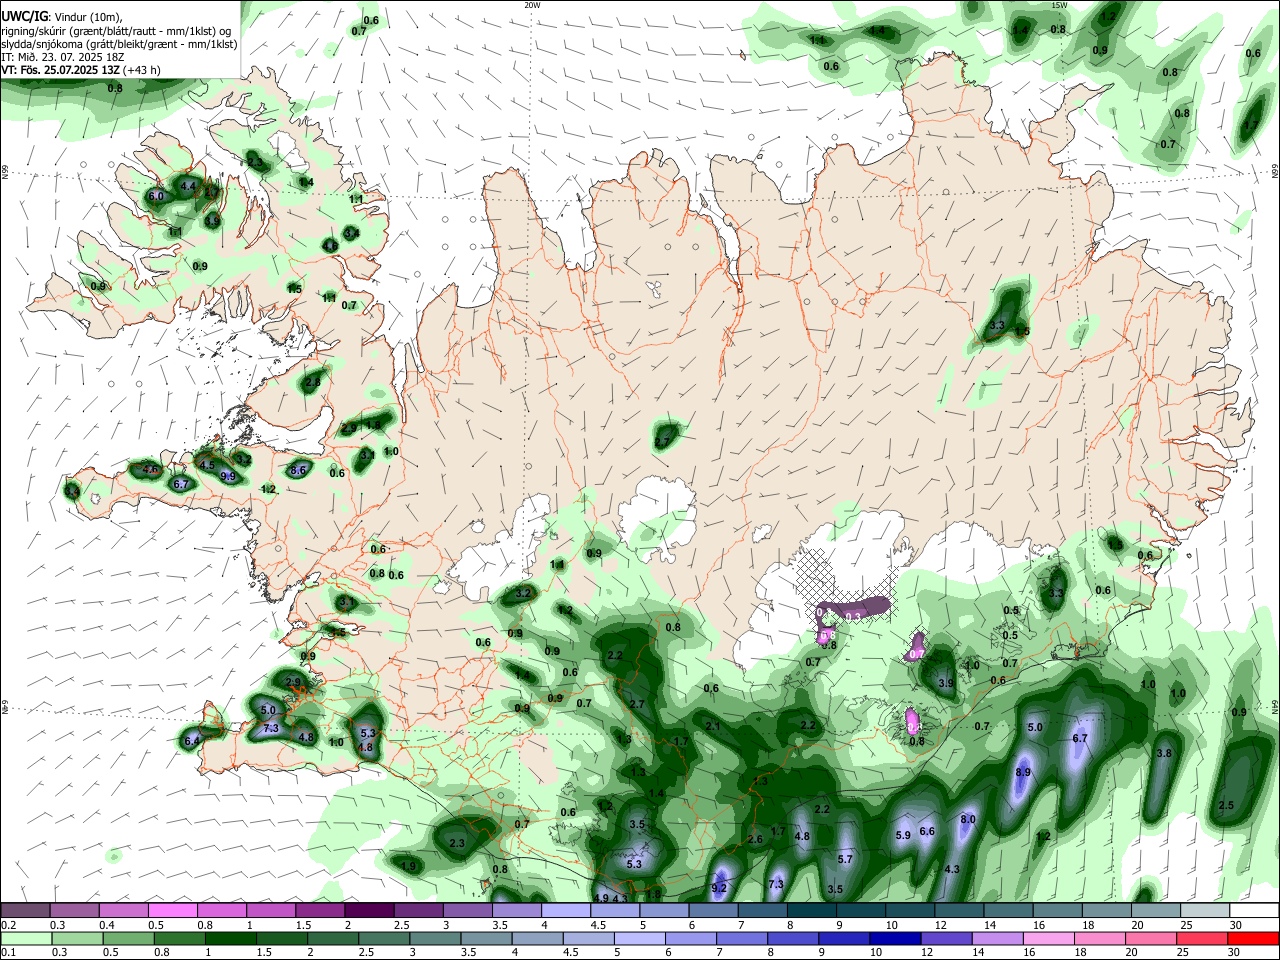1280x960 pixels.
Task: Click the 2.6 value near the south coast
Action: (x=755, y=840)
